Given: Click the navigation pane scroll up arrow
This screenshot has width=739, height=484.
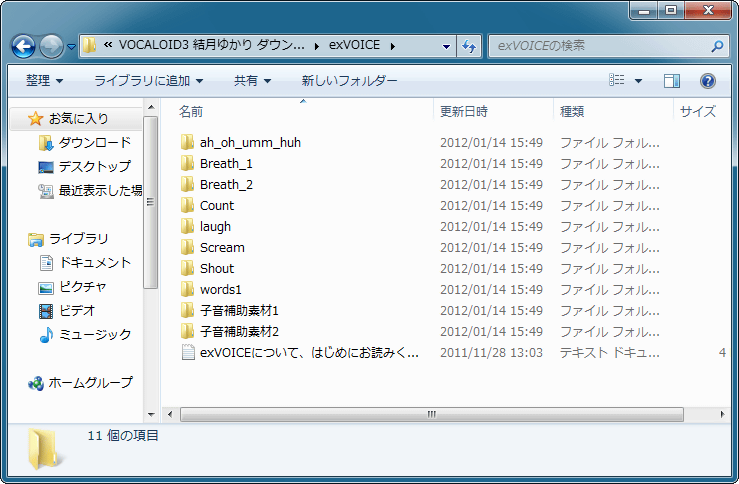Looking at the screenshot, I should pyautogui.click(x=151, y=107).
